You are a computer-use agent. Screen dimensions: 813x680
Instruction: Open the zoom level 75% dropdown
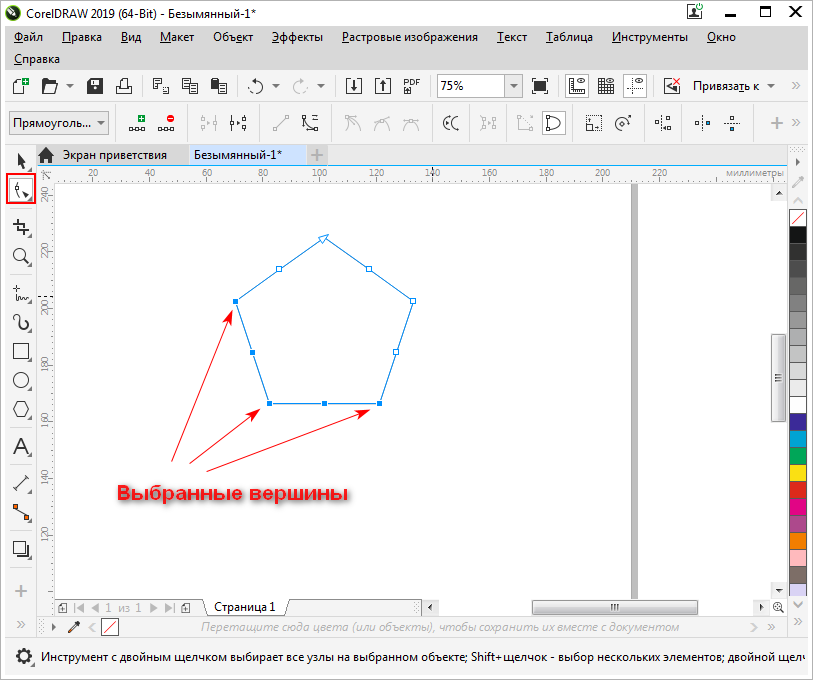pos(513,86)
